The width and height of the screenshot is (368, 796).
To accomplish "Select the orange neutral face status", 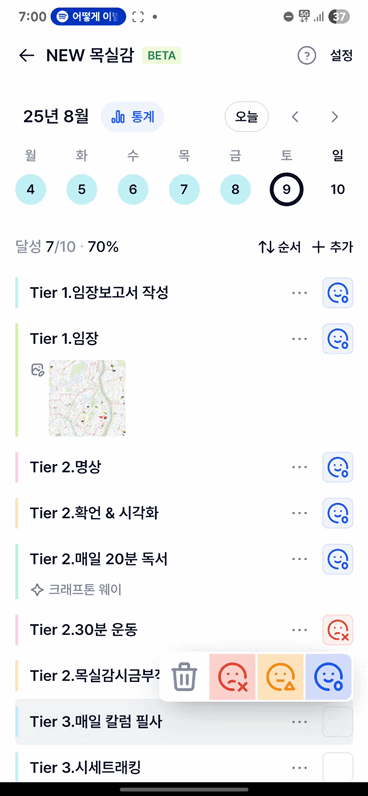I will click(281, 677).
